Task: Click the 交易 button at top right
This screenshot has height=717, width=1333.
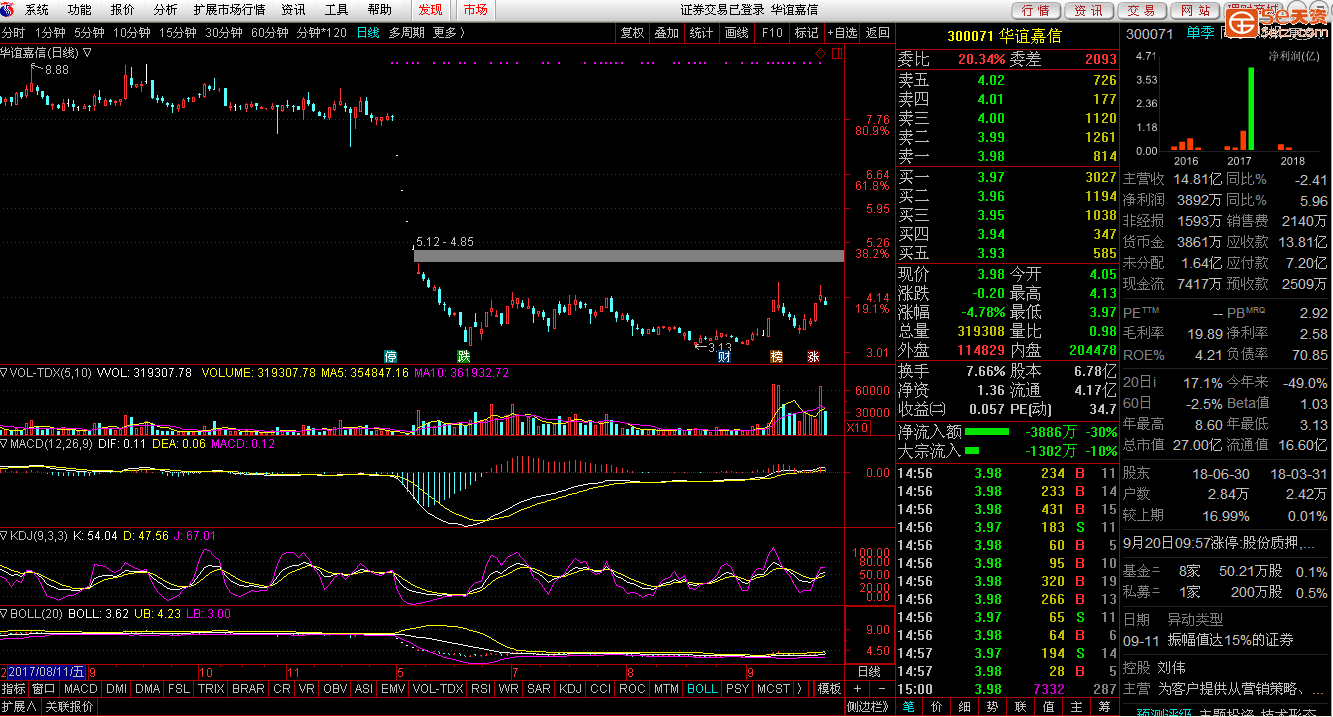Action: (1141, 10)
